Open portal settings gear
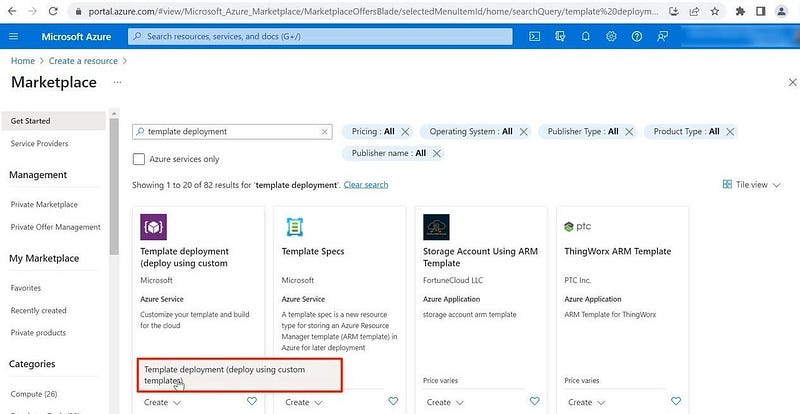Screen dimensions: 800x414 611,36
